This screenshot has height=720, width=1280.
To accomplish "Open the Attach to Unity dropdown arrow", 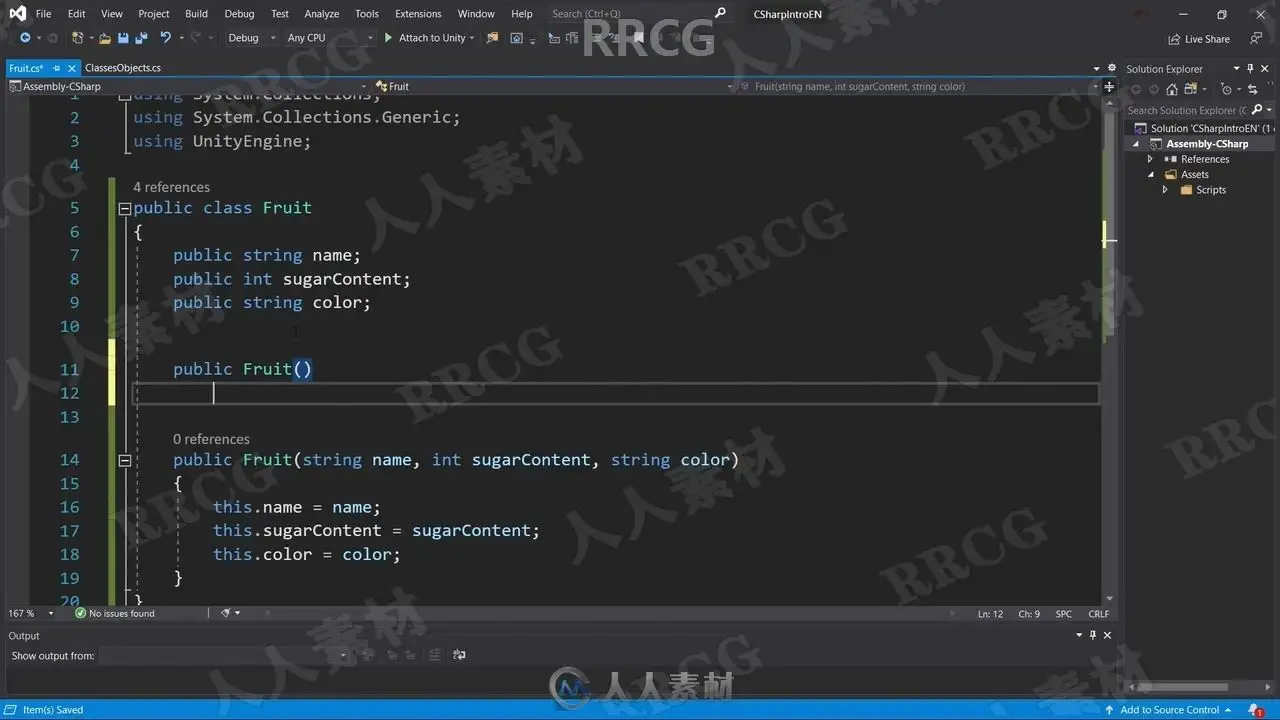I will point(472,38).
